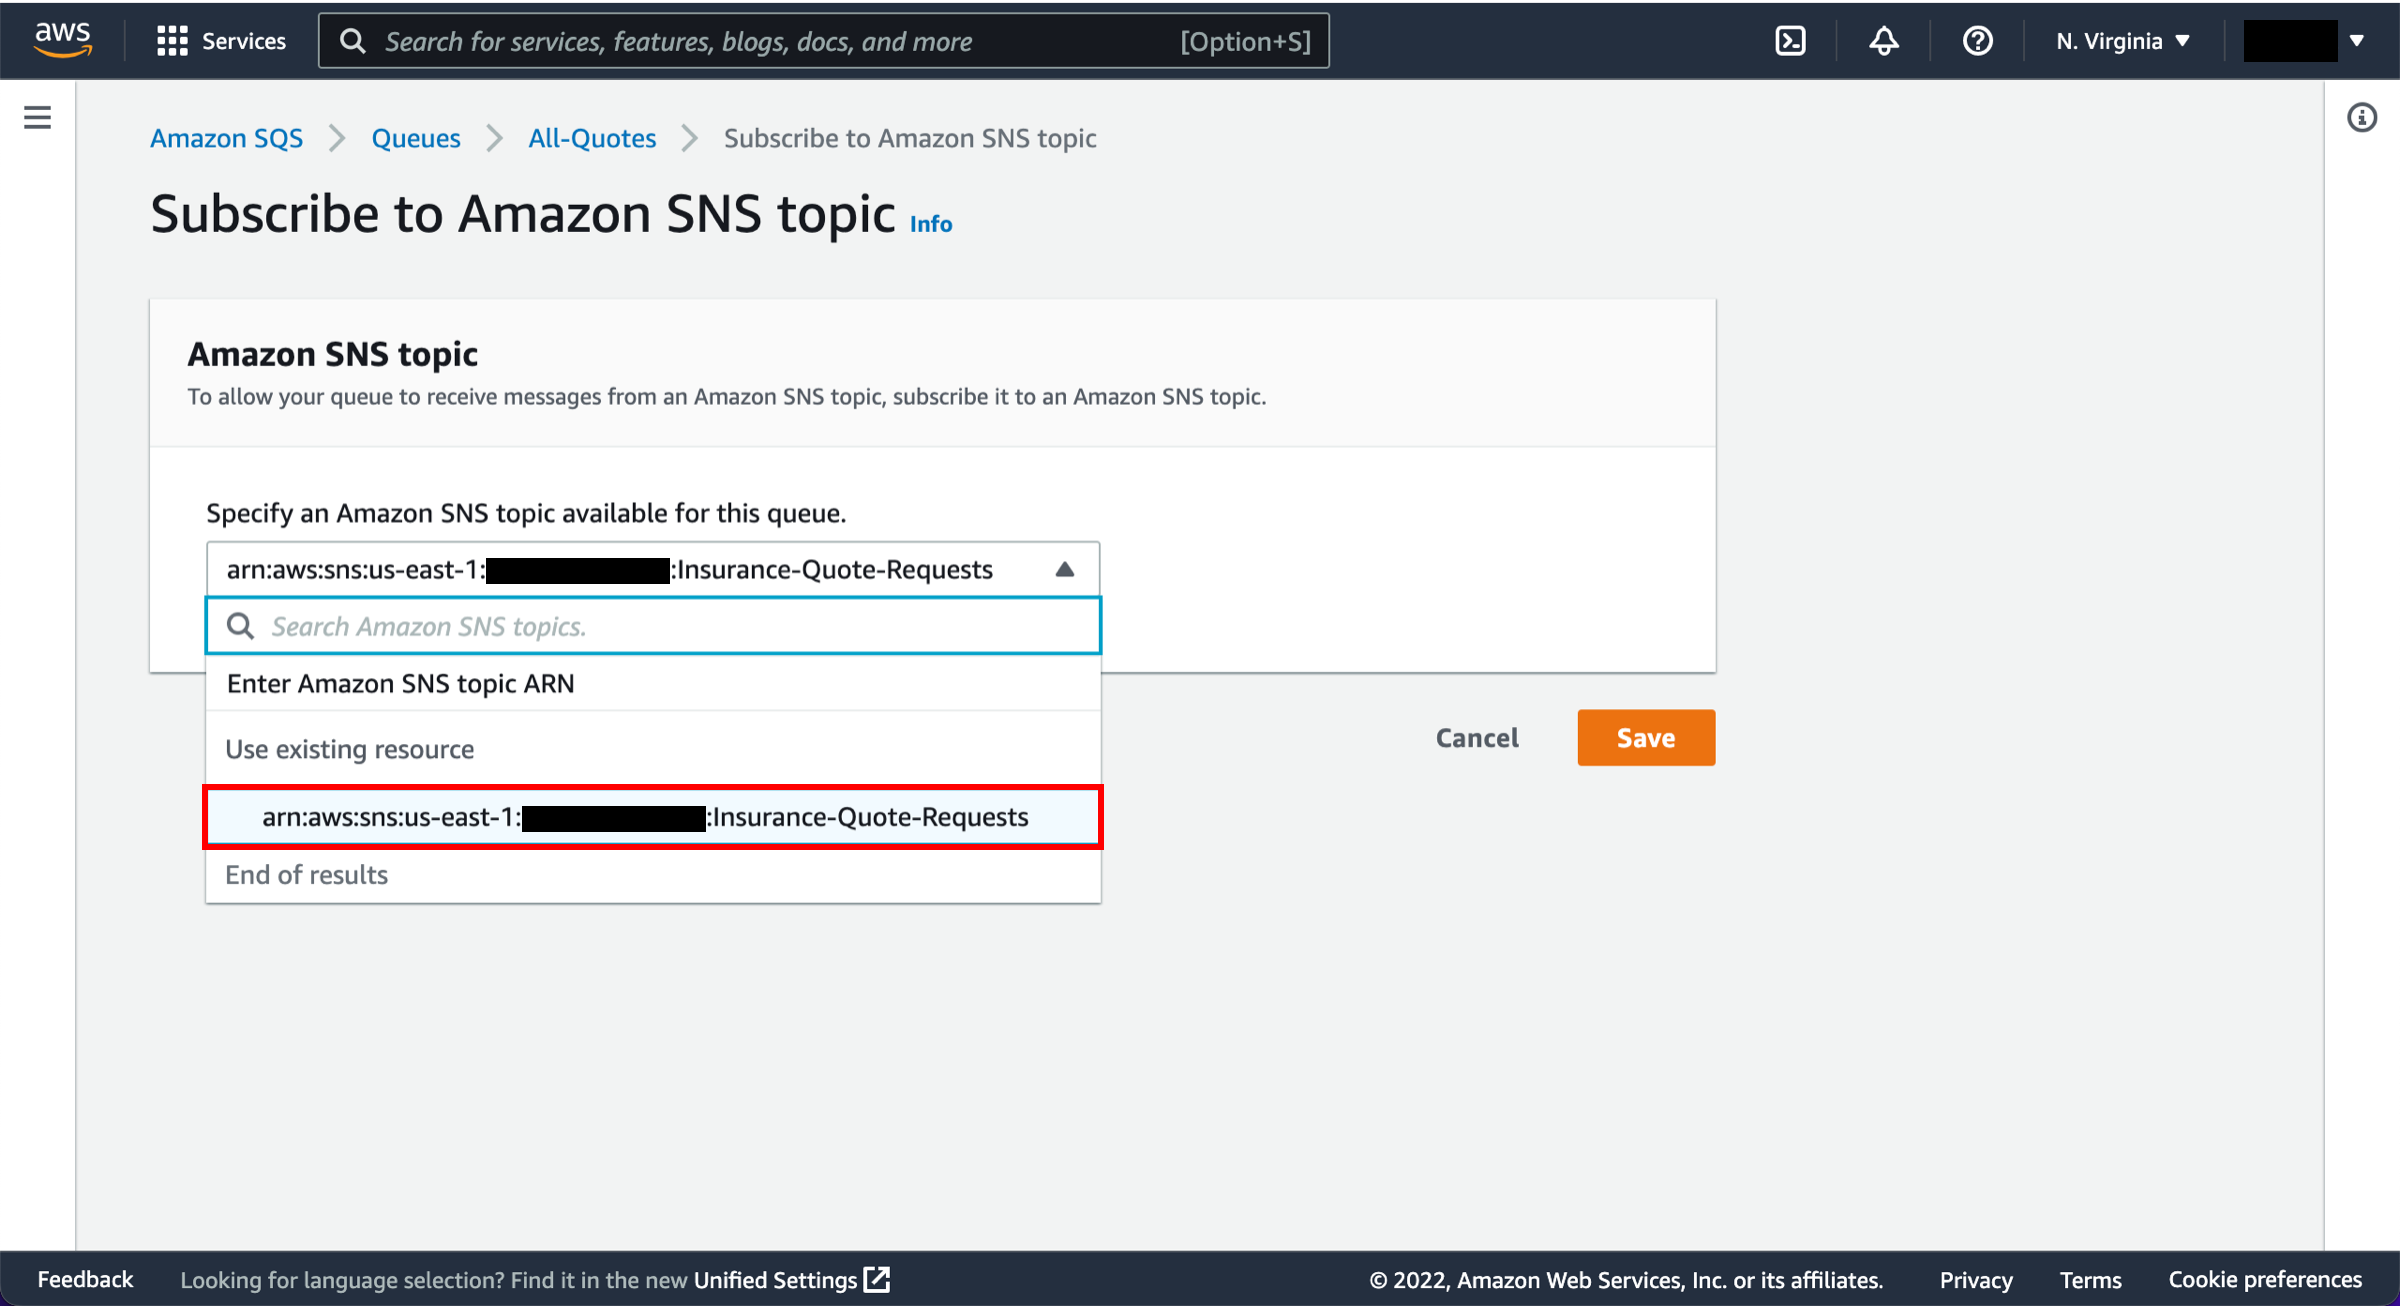This screenshot has width=2400, height=1306.
Task: Click the Enter Amazon SNS topic ARN option
Action: [x=400, y=684]
